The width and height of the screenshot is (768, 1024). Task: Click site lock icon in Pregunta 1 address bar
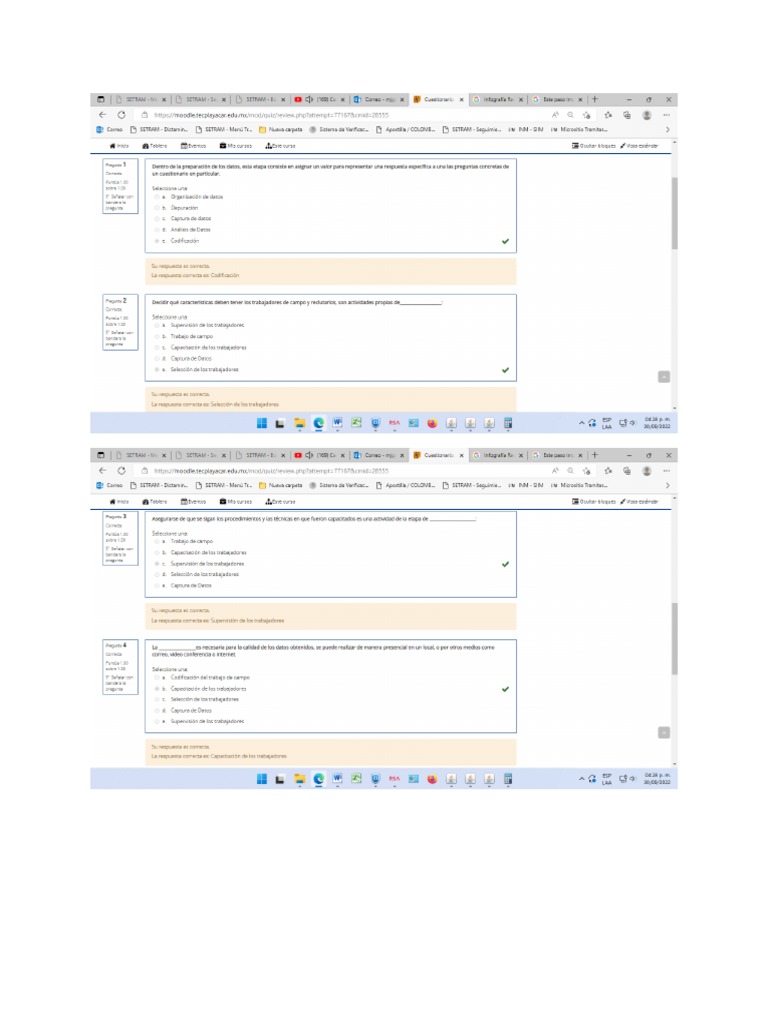tap(144, 115)
